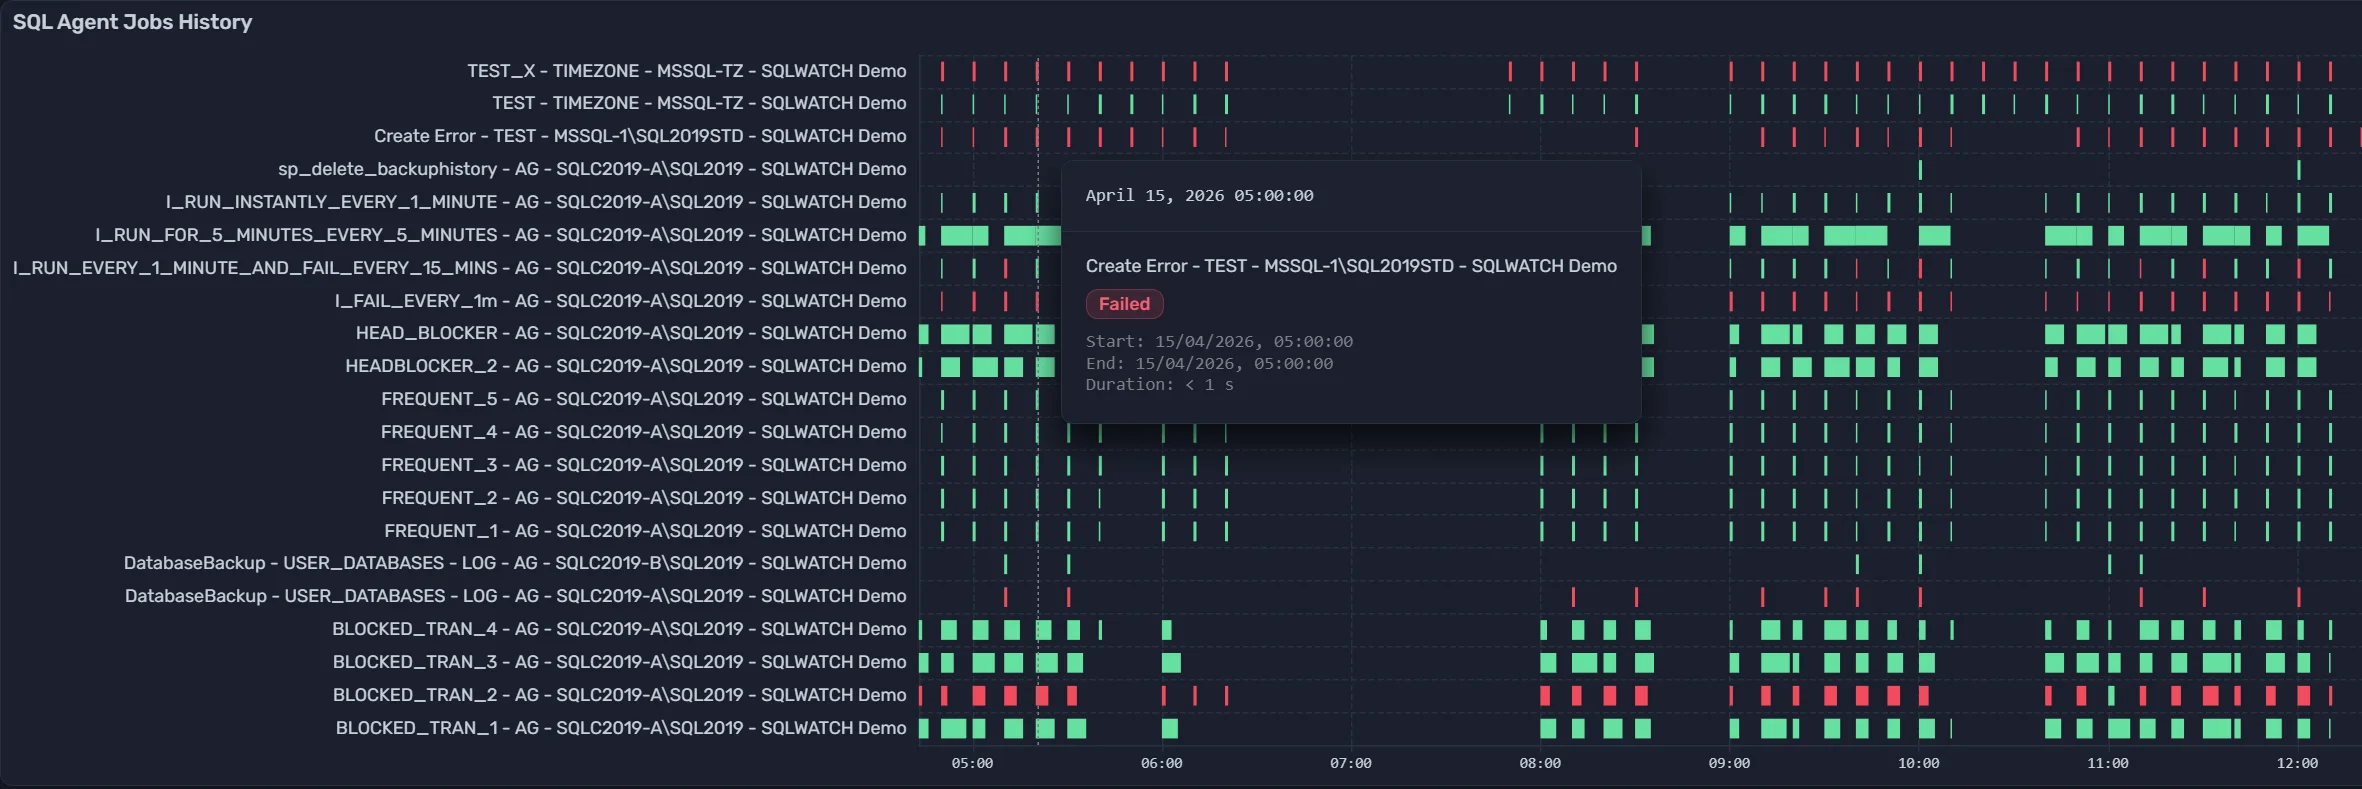This screenshot has height=789, width=2362.
Task: Click the 09:00 time axis label
Action: [x=1729, y=763]
